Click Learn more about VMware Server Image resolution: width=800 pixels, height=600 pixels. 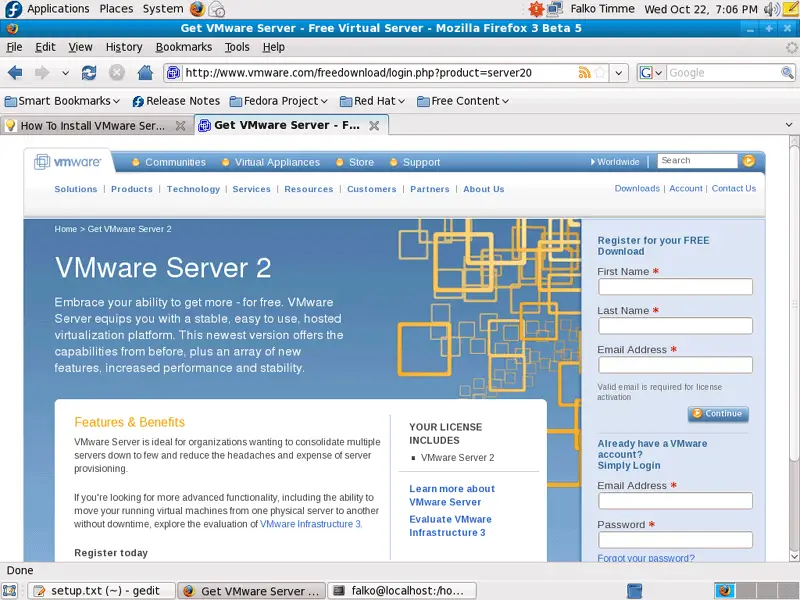click(452, 495)
